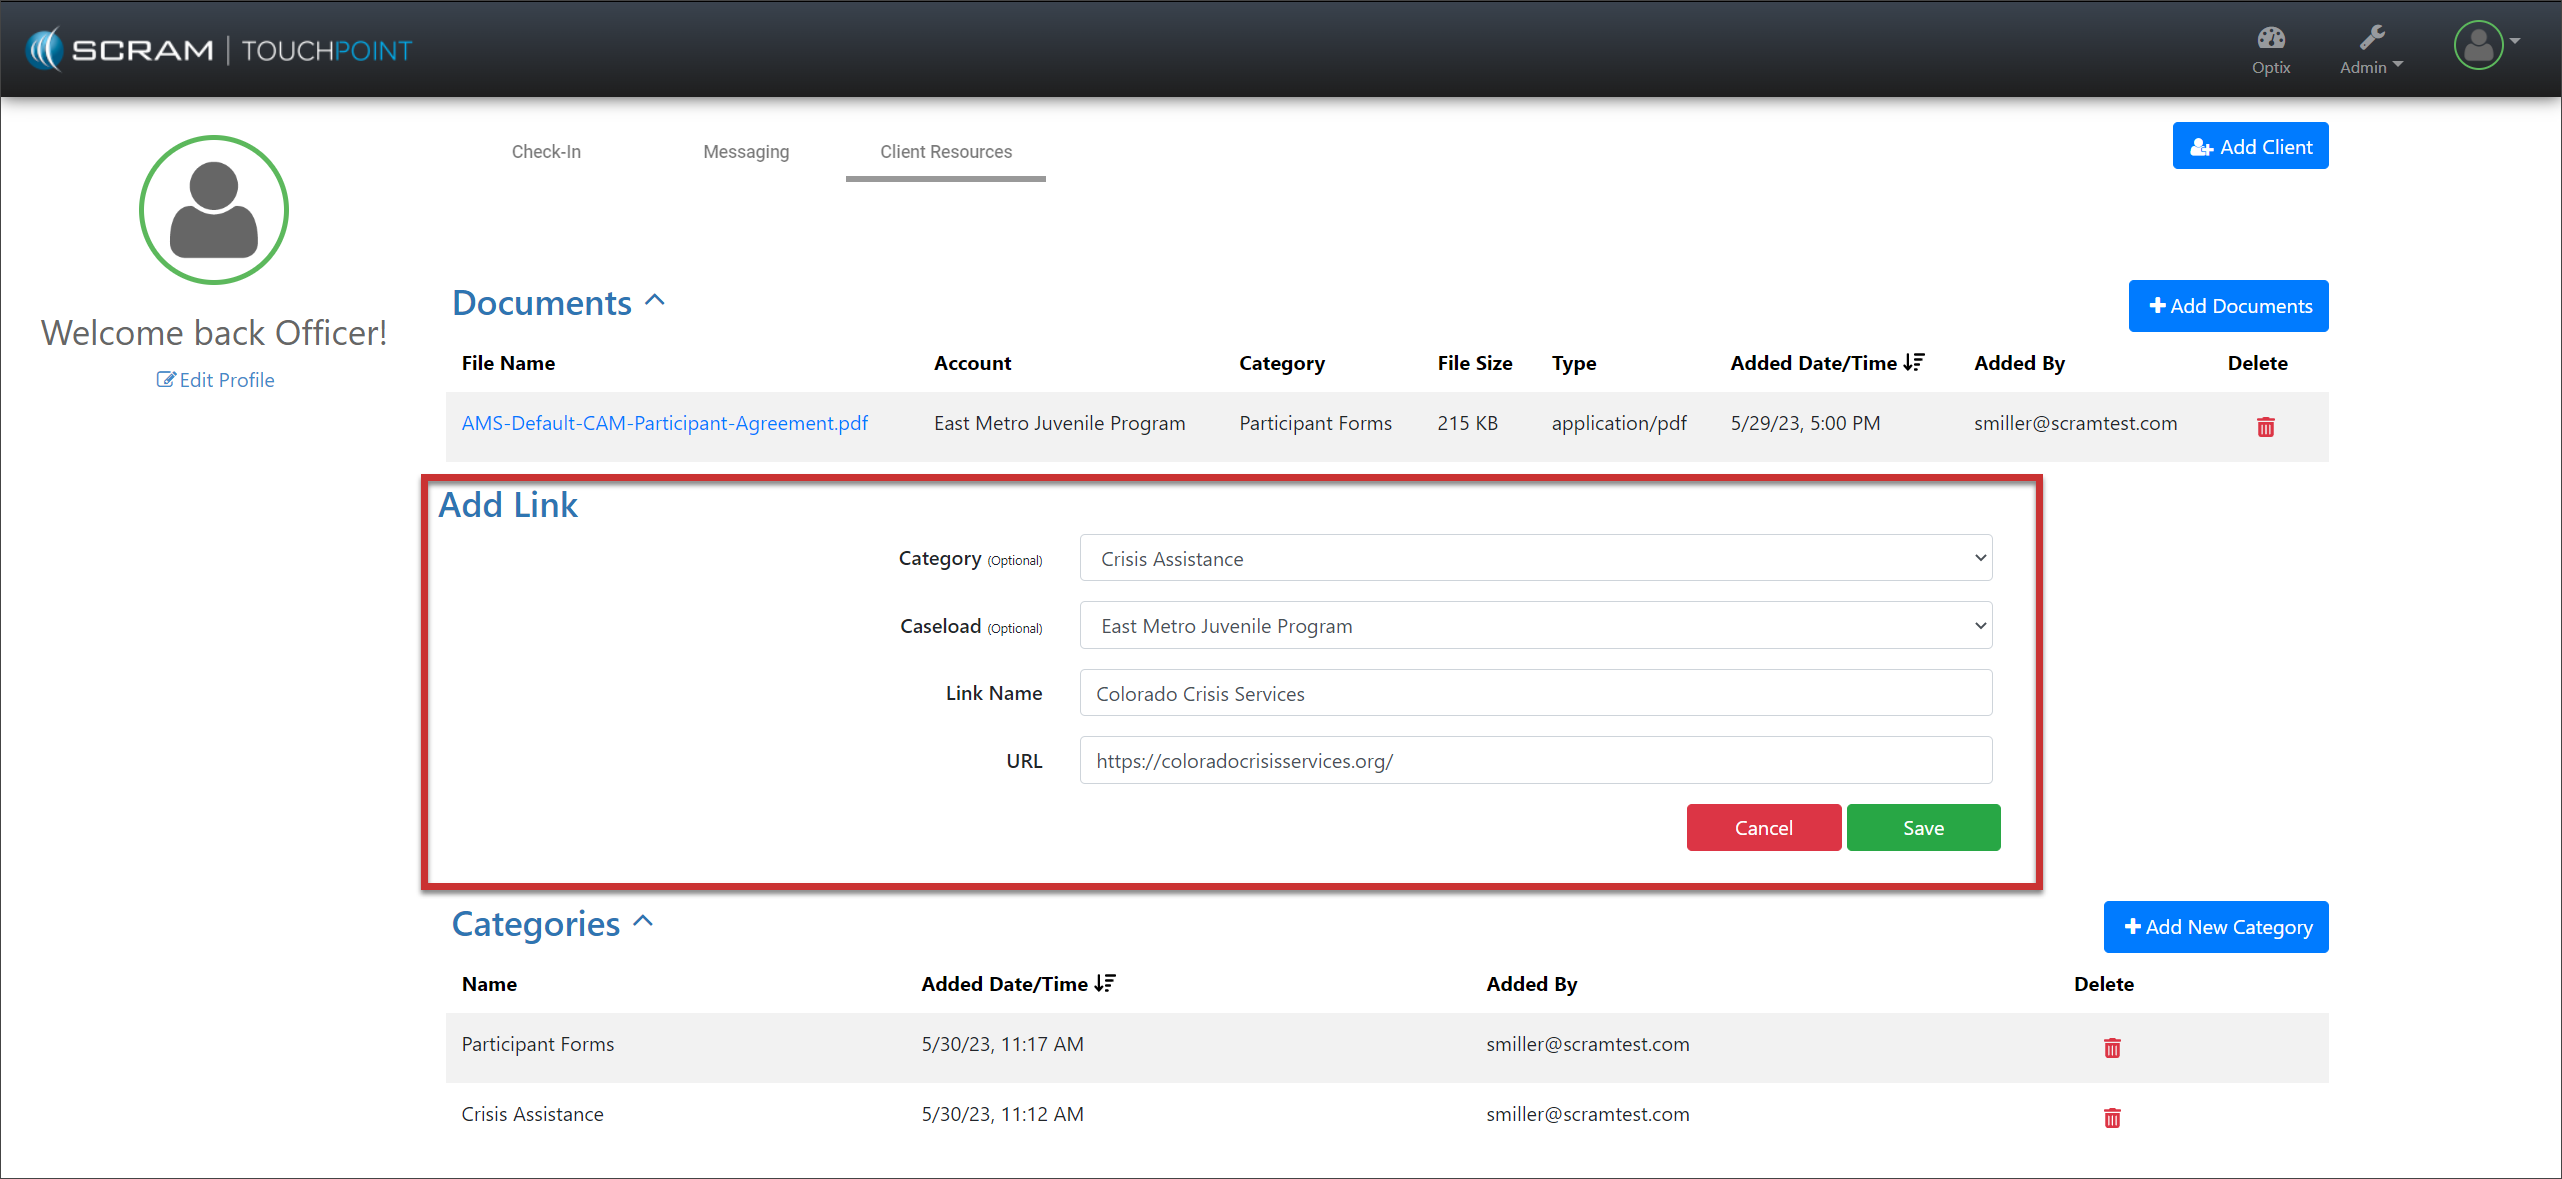The height and width of the screenshot is (1179, 2562).
Task: Open the Edit Profile link
Action: 215,380
